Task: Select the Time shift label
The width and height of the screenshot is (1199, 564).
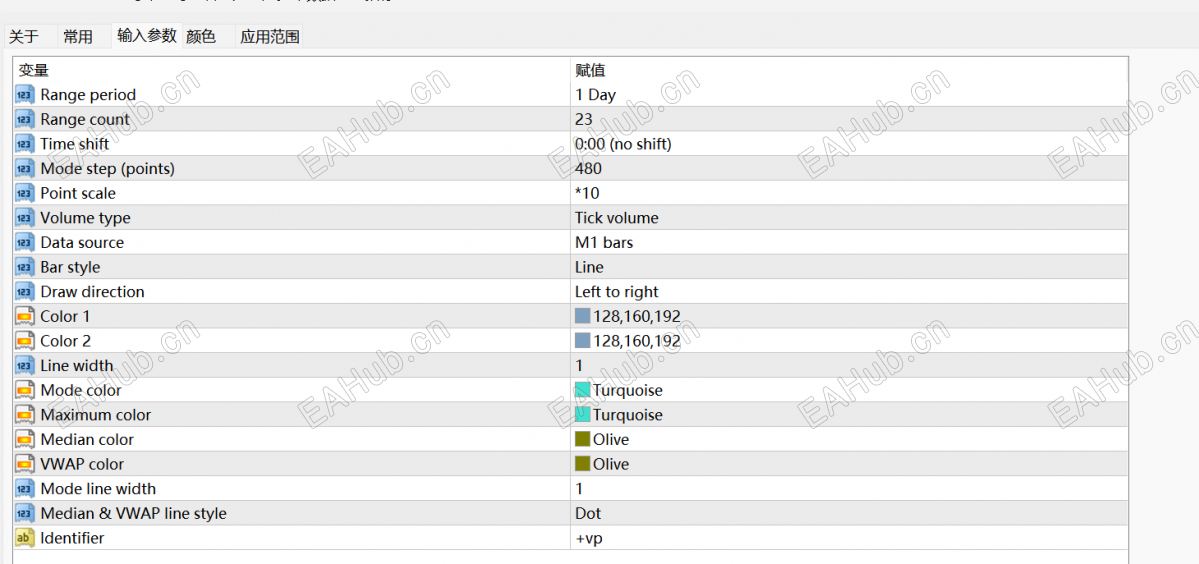Action: pyautogui.click(x=74, y=144)
